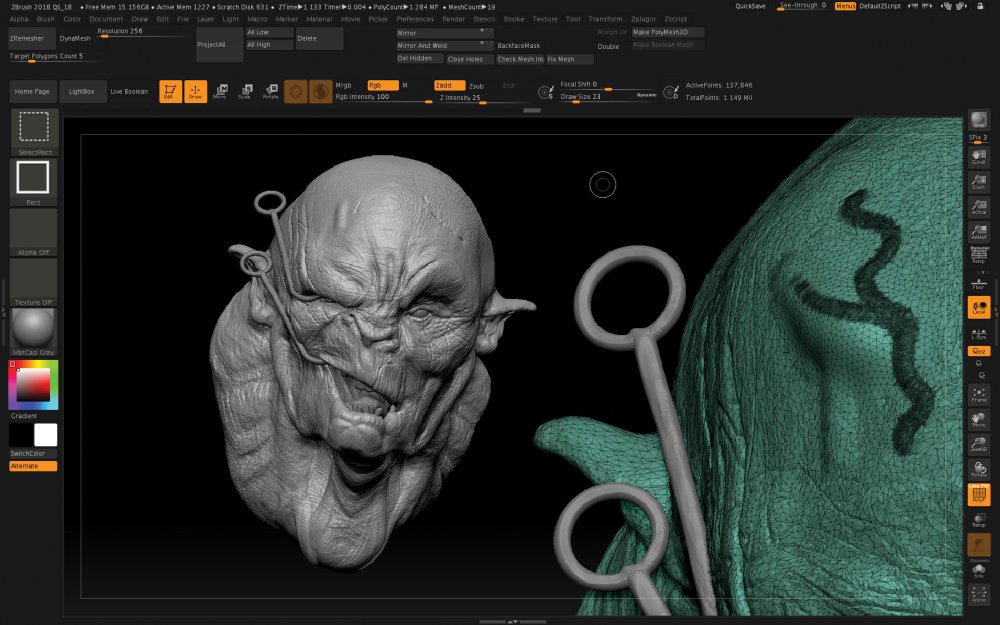Toggle the Rgb paint mode
This screenshot has width=1000, height=625.
(383, 85)
